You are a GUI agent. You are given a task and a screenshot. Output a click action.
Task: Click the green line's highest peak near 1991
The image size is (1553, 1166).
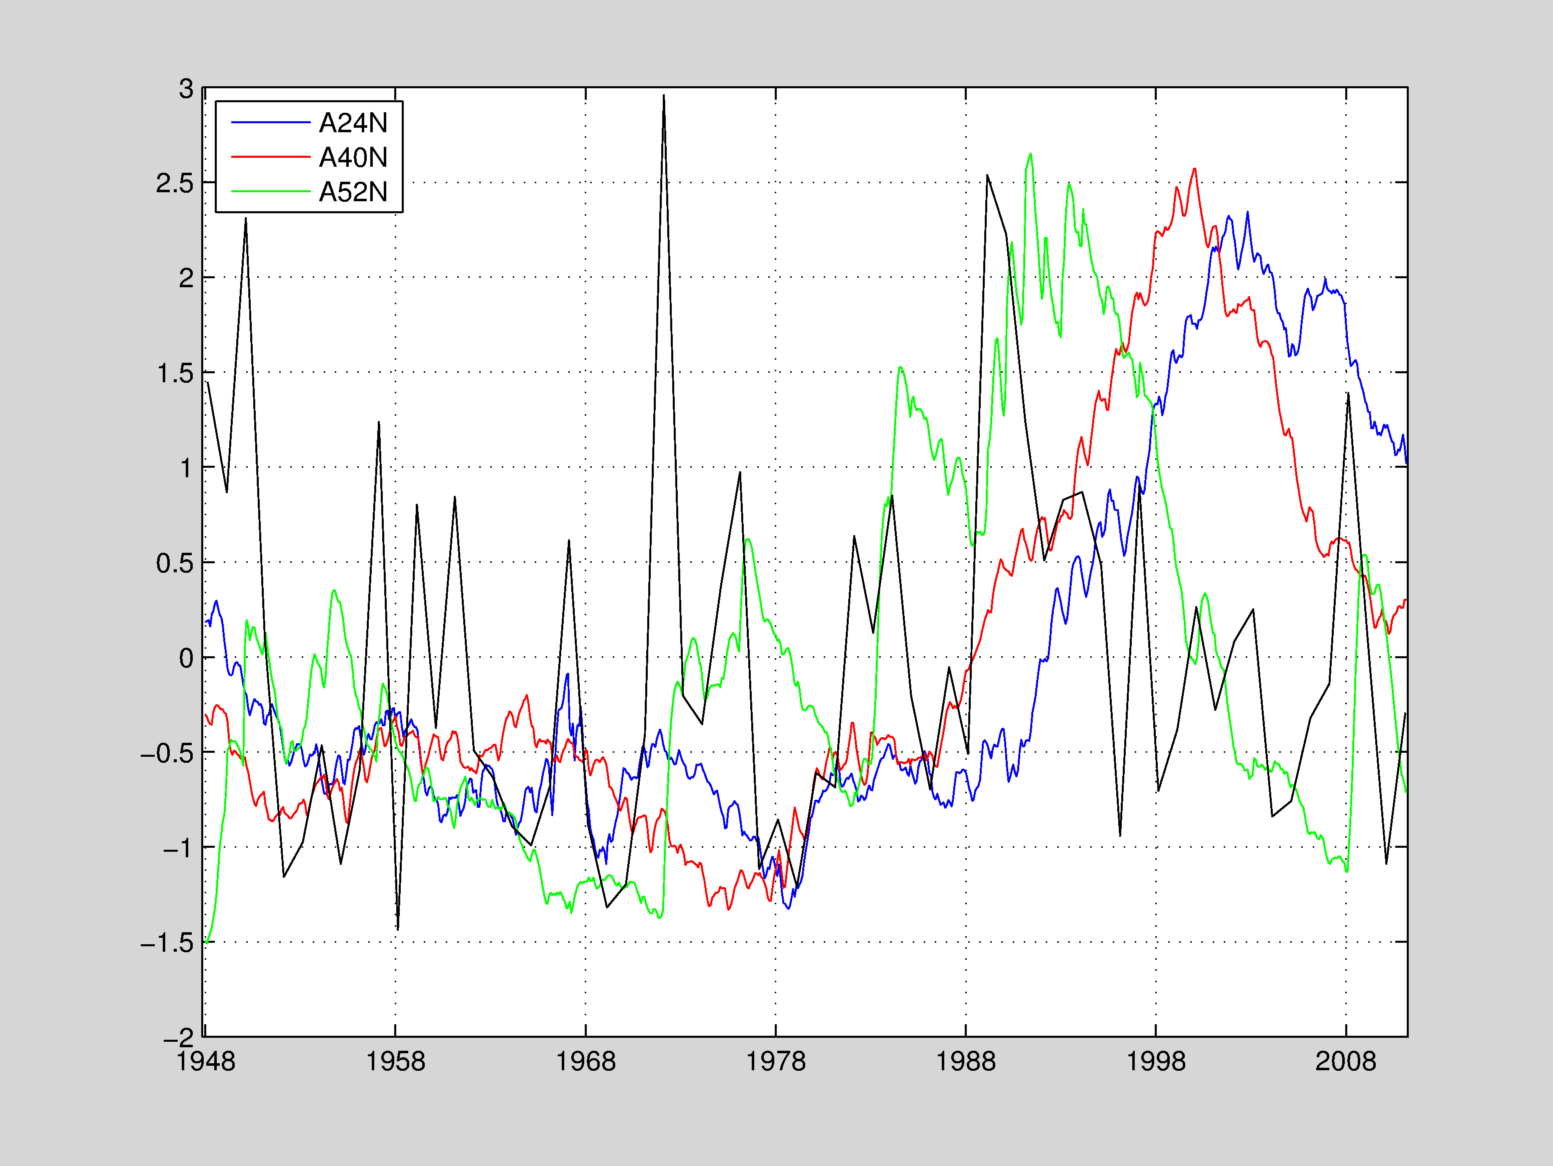[1030, 155]
